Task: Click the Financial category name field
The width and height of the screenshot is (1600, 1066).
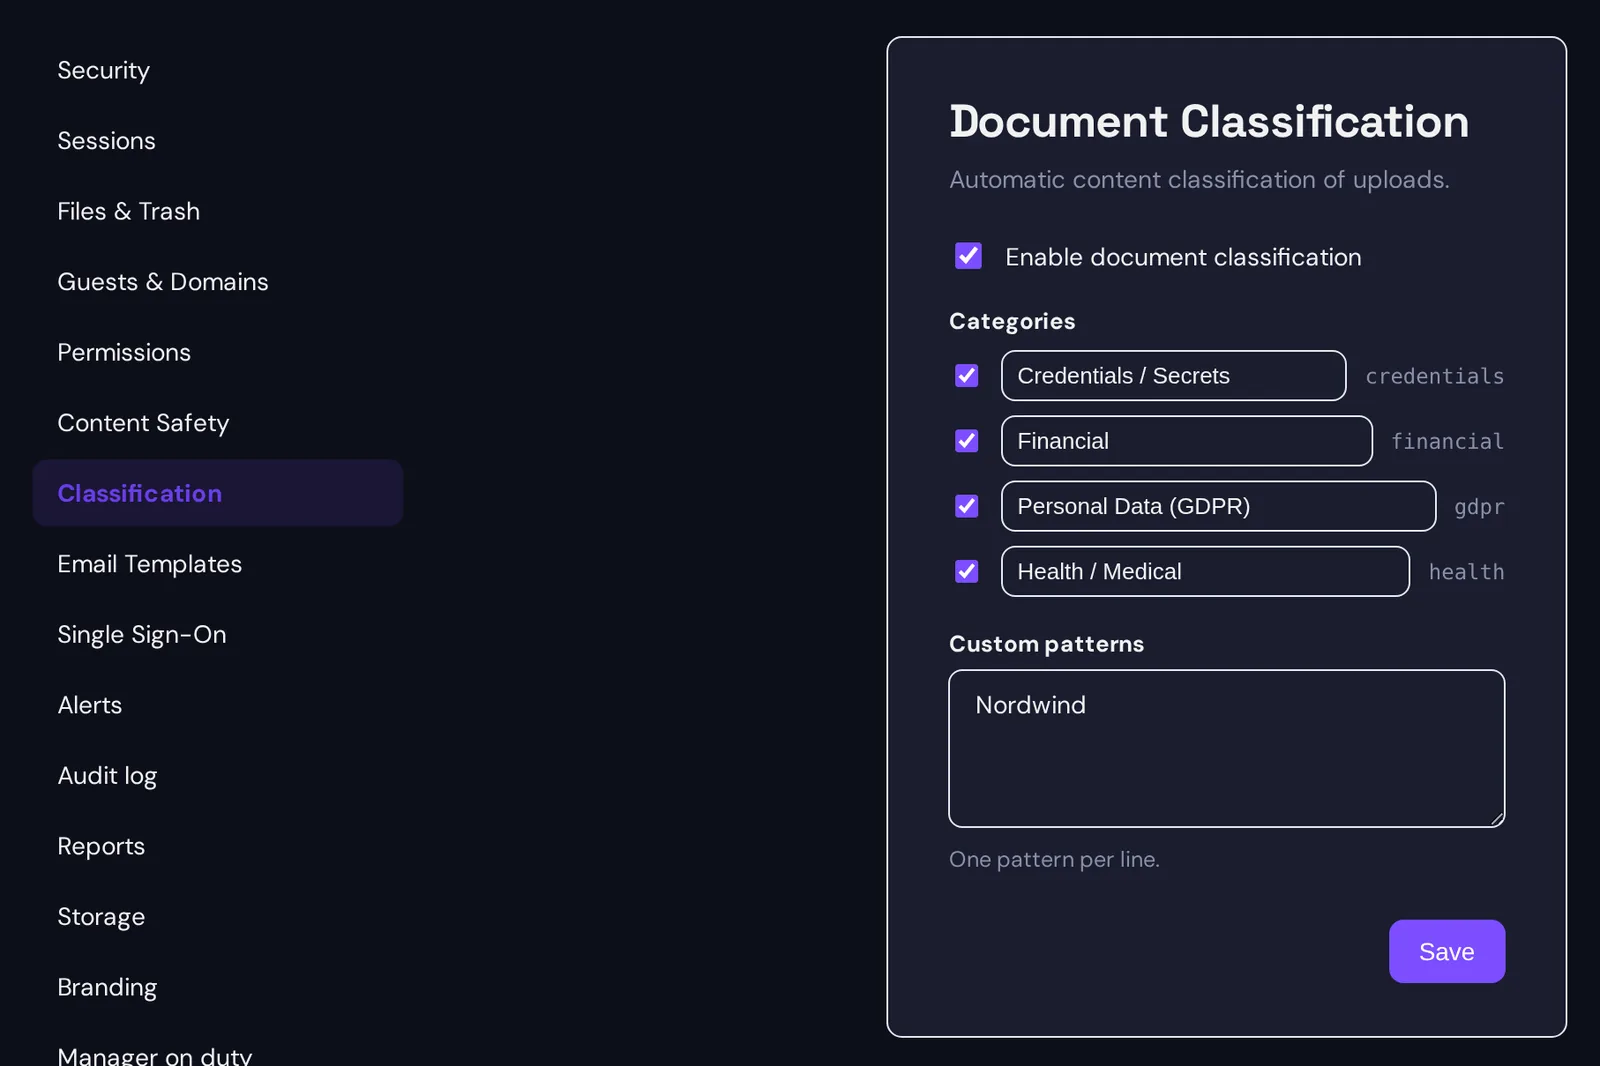Action: (x=1186, y=441)
